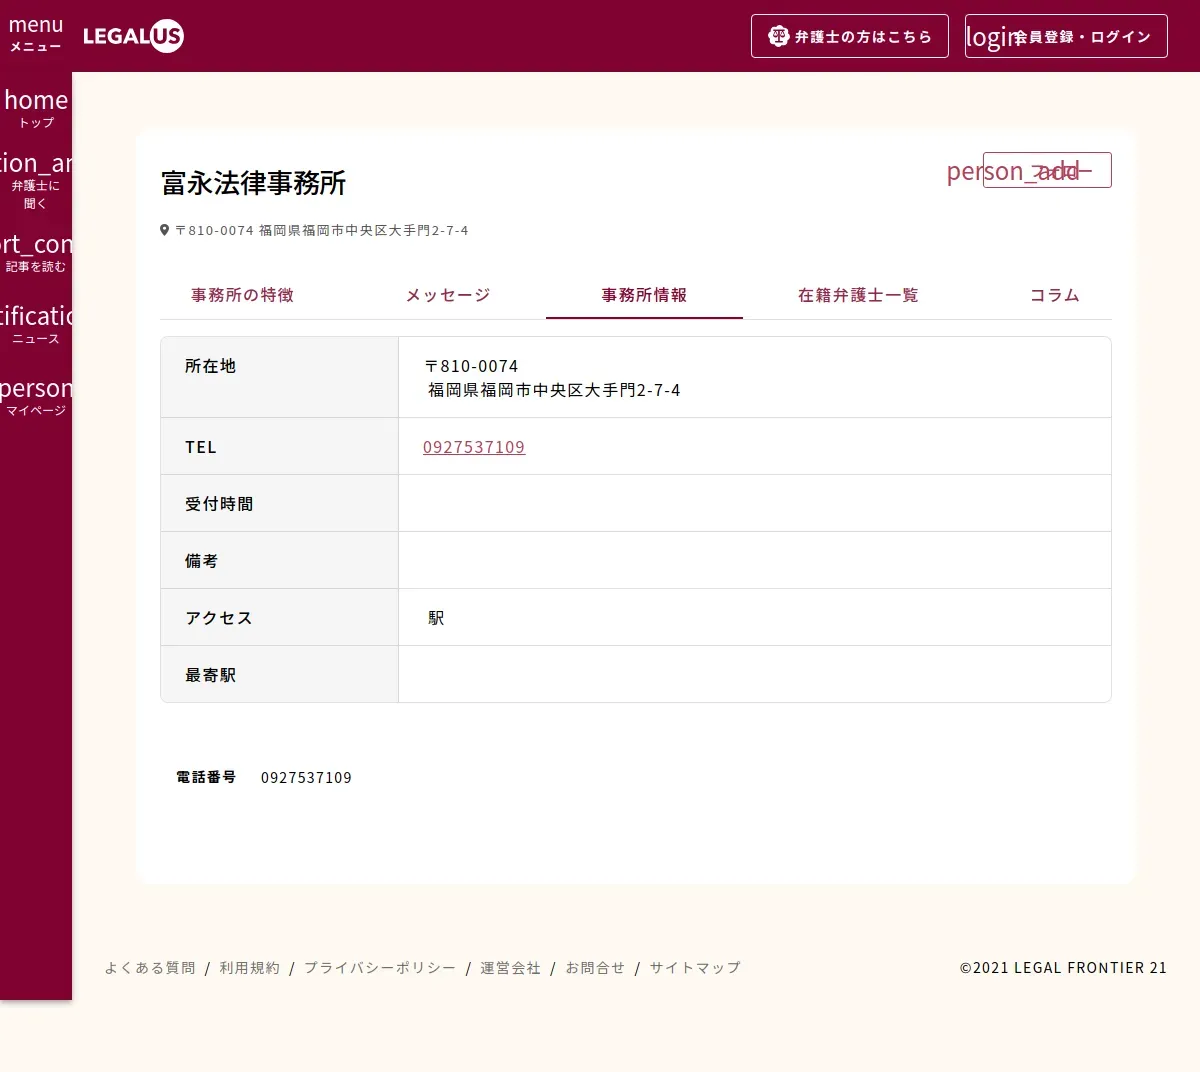
Task: Open 運営会社 footer link
Action: click(510, 968)
